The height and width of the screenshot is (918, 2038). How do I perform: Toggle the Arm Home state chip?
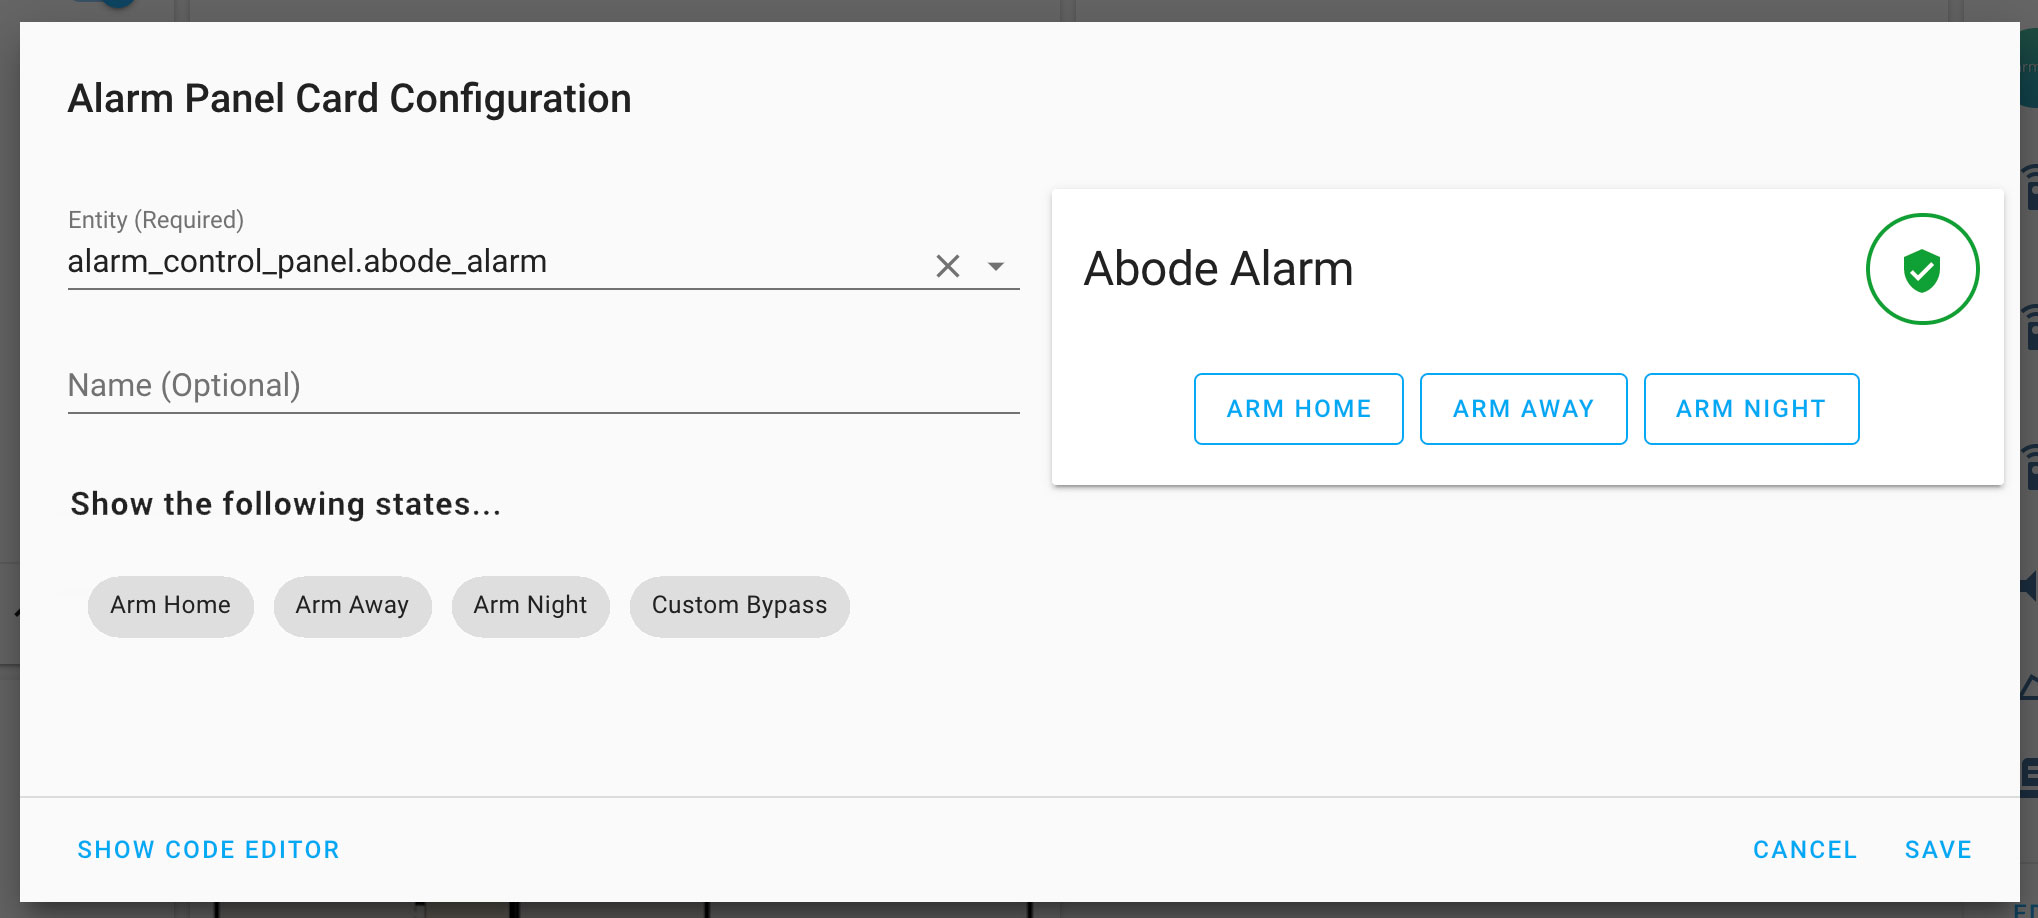click(170, 606)
